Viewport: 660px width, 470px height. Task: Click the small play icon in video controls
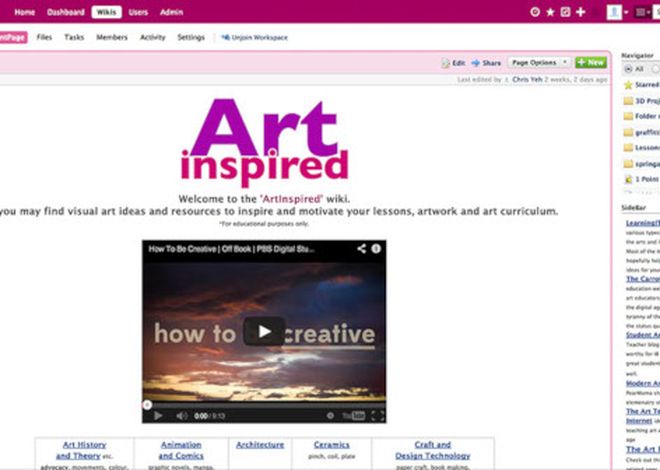pyautogui.click(x=158, y=416)
